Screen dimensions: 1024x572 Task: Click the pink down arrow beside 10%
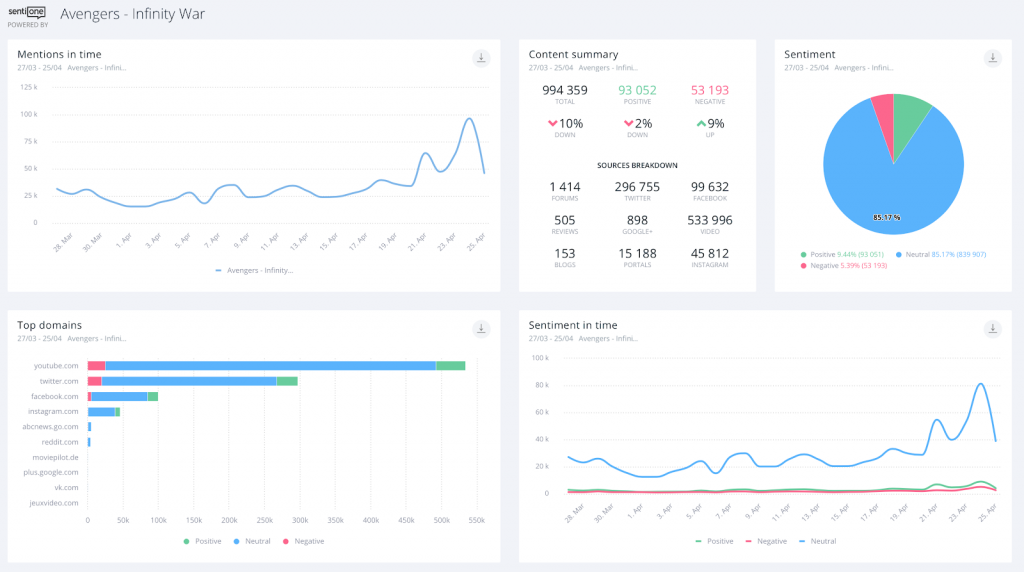552,124
